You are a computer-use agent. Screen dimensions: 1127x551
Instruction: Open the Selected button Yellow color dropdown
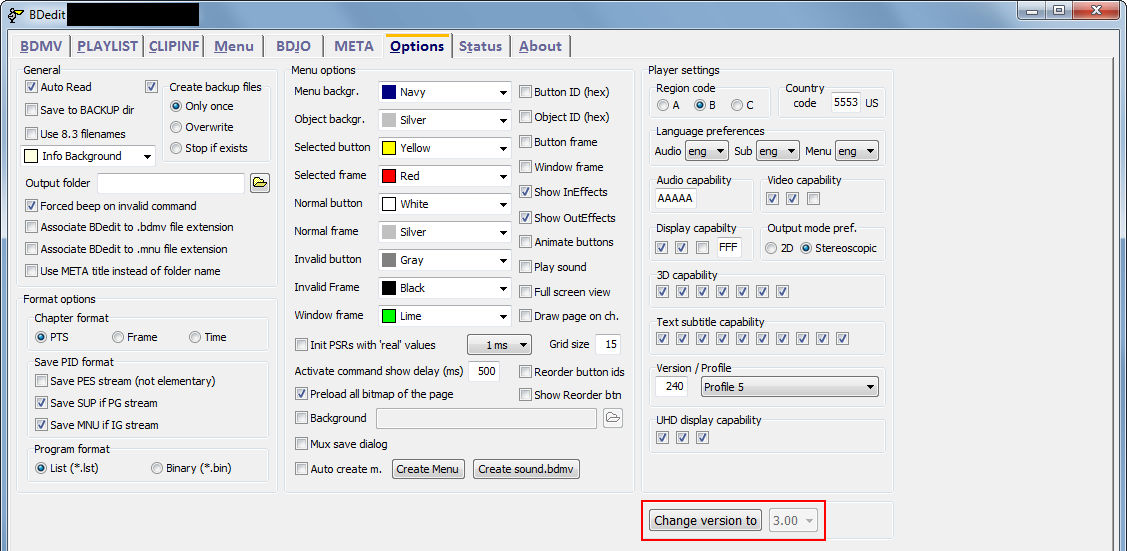445,148
